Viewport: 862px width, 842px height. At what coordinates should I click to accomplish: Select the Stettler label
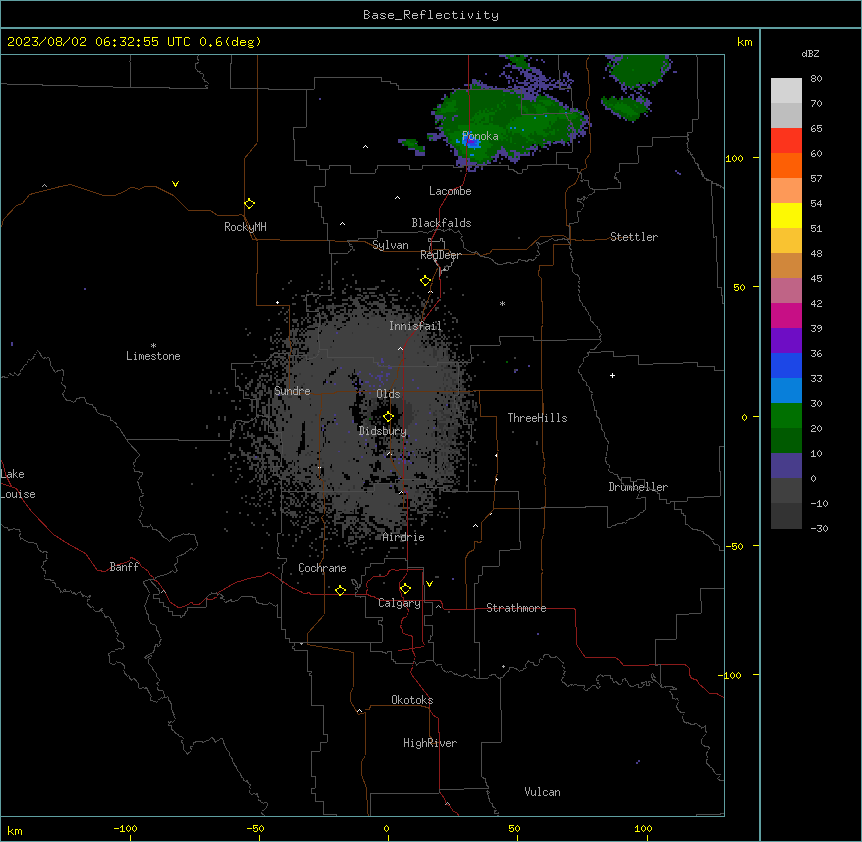coord(634,237)
